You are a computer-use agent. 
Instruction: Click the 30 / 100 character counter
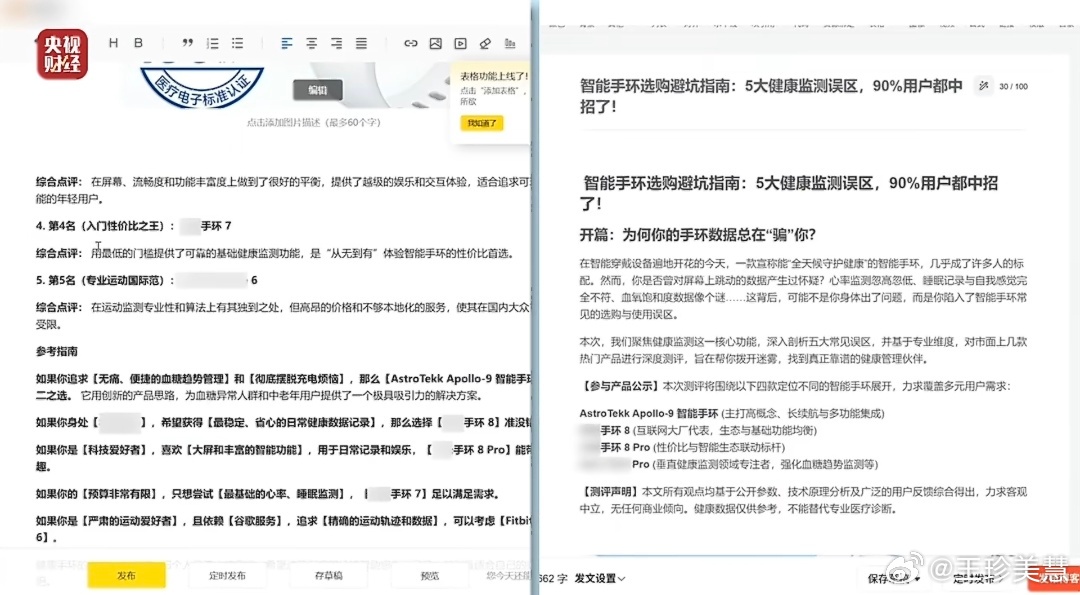coord(1013,87)
